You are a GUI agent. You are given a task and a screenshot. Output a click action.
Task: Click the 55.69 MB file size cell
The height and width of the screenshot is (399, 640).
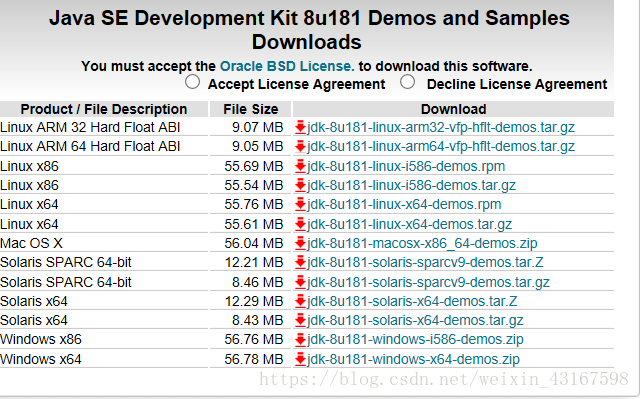click(250, 166)
